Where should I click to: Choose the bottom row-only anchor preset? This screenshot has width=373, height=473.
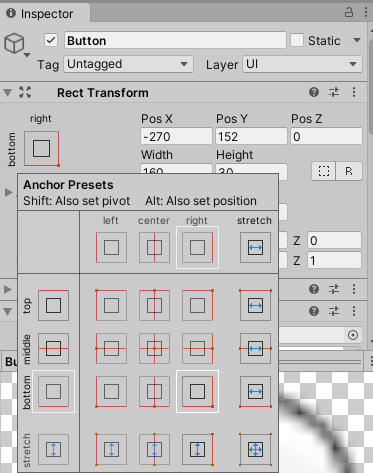(x=53, y=391)
